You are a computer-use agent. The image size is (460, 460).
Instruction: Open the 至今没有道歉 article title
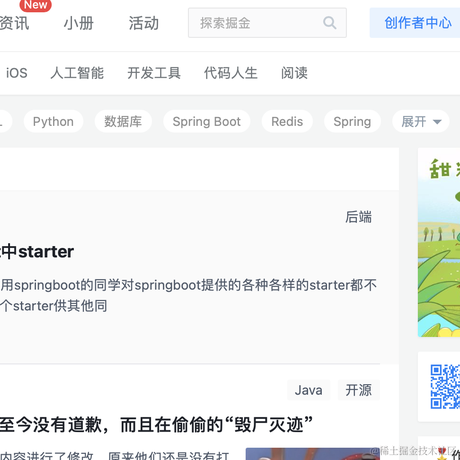click(156, 425)
